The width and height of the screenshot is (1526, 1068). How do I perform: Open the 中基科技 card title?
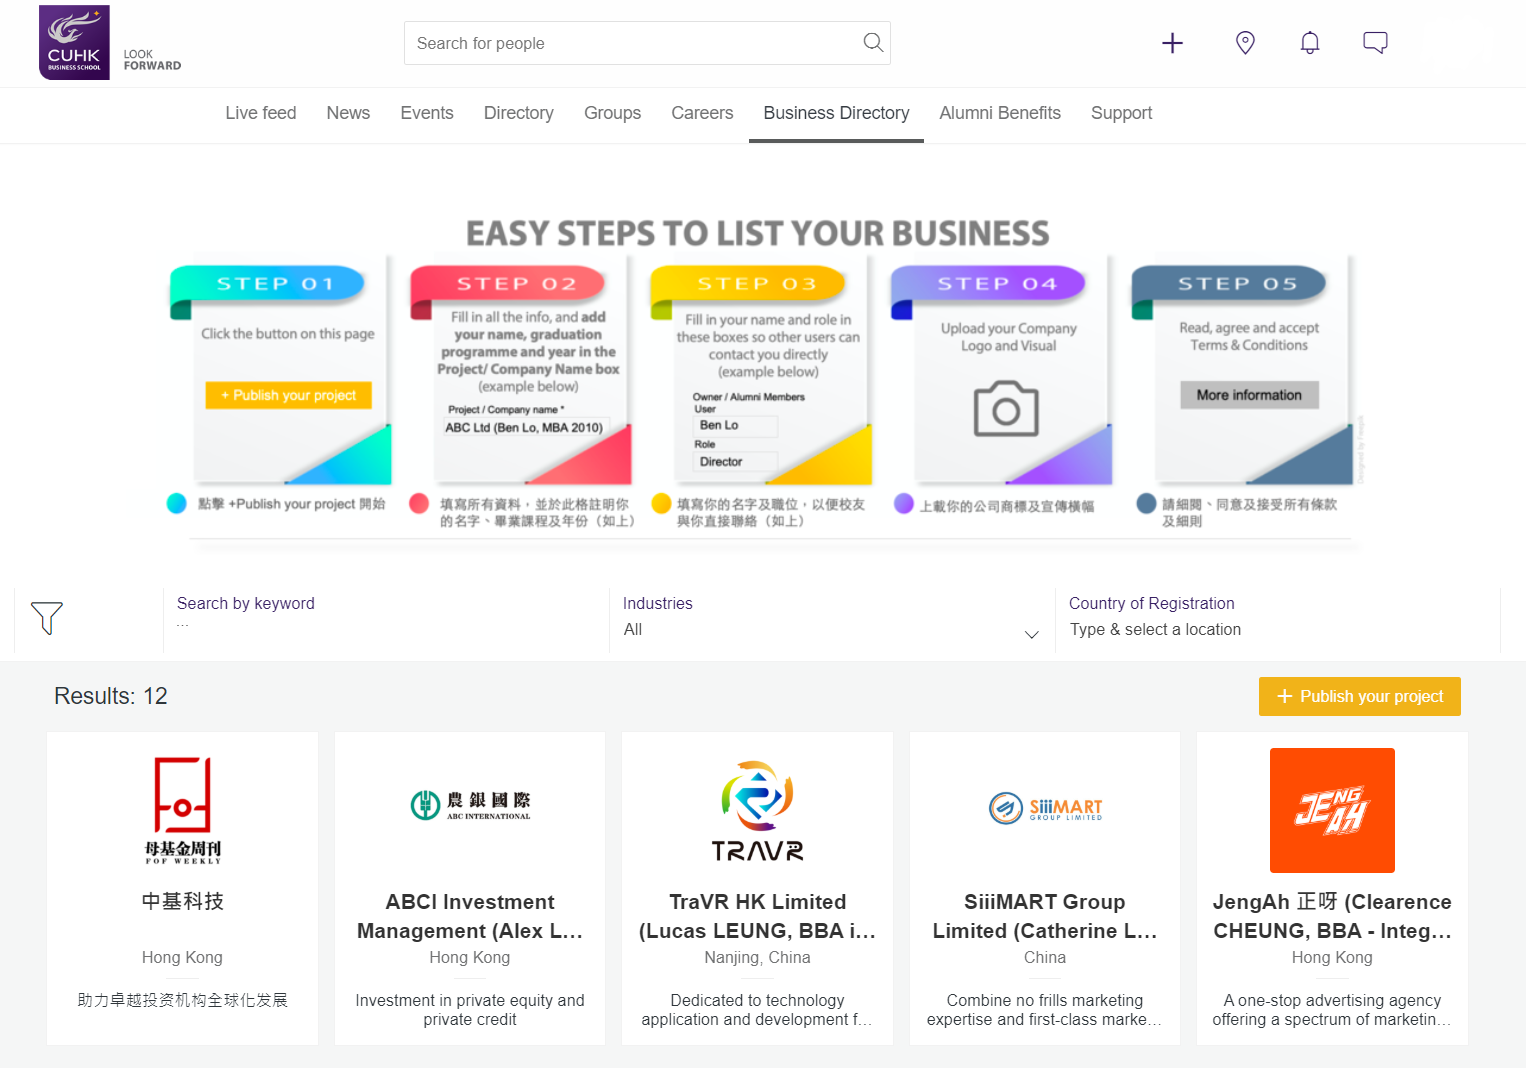(182, 901)
